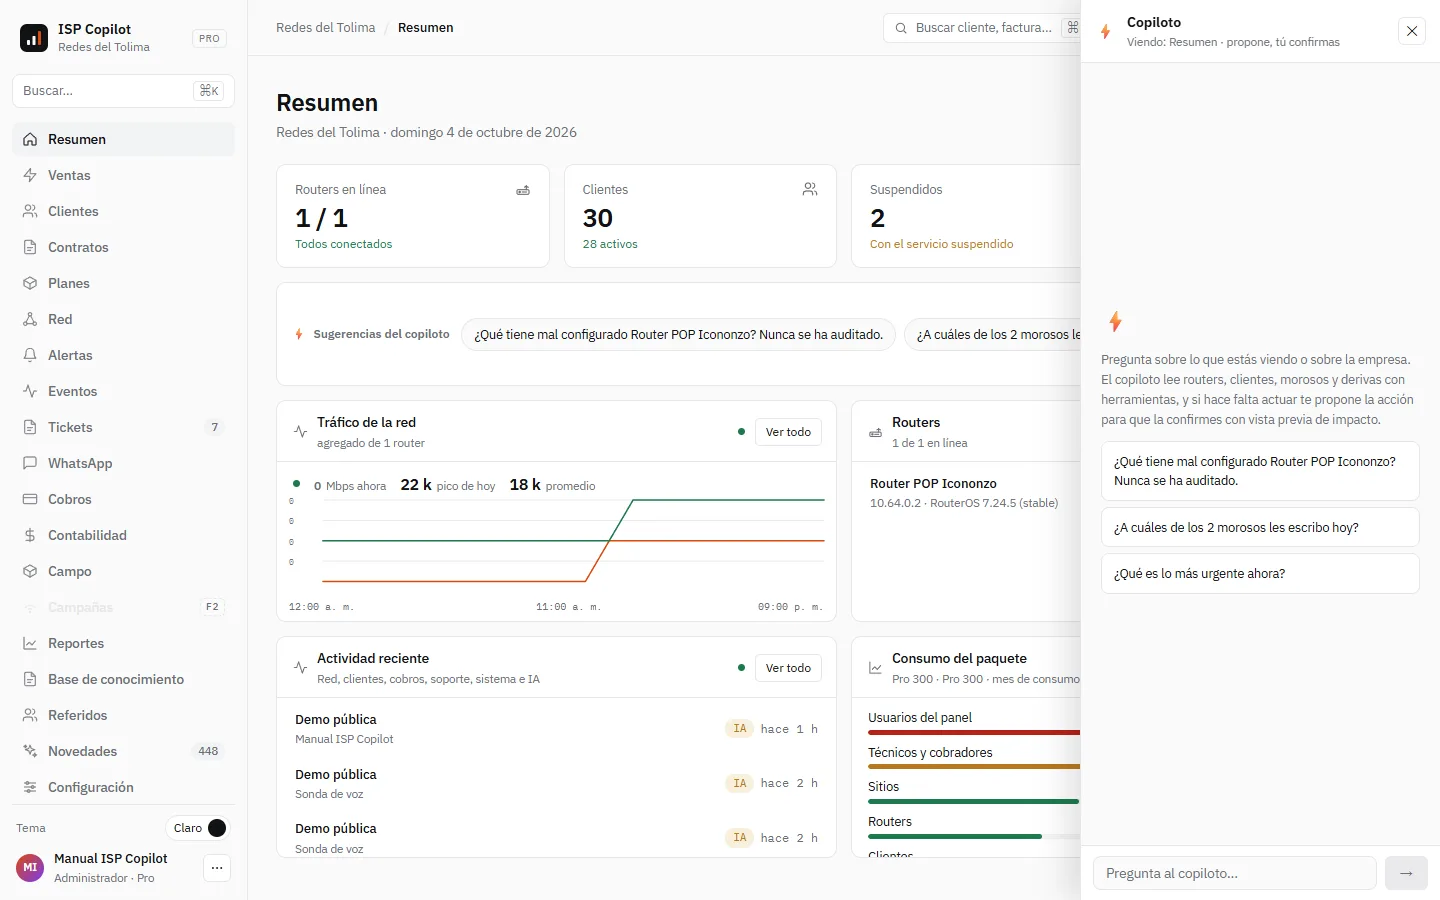Open Campo in the sidebar
Image resolution: width=1440 pixels, height=900 pixels.
[x=123, y=571]
